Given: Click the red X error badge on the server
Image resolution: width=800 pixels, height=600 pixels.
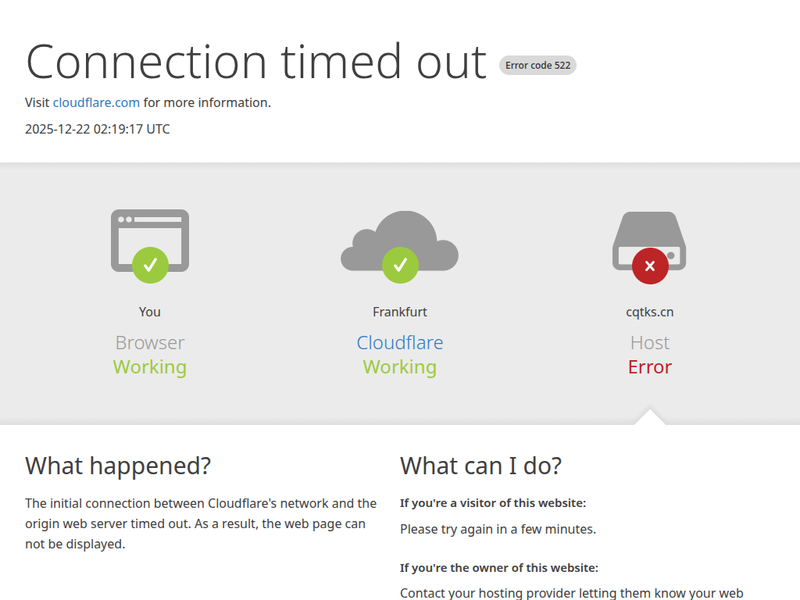Looking at the screenshot, I should coord(650,265).
